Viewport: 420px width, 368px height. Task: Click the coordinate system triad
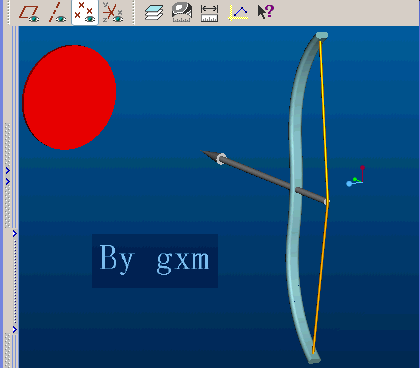[356, 177]
